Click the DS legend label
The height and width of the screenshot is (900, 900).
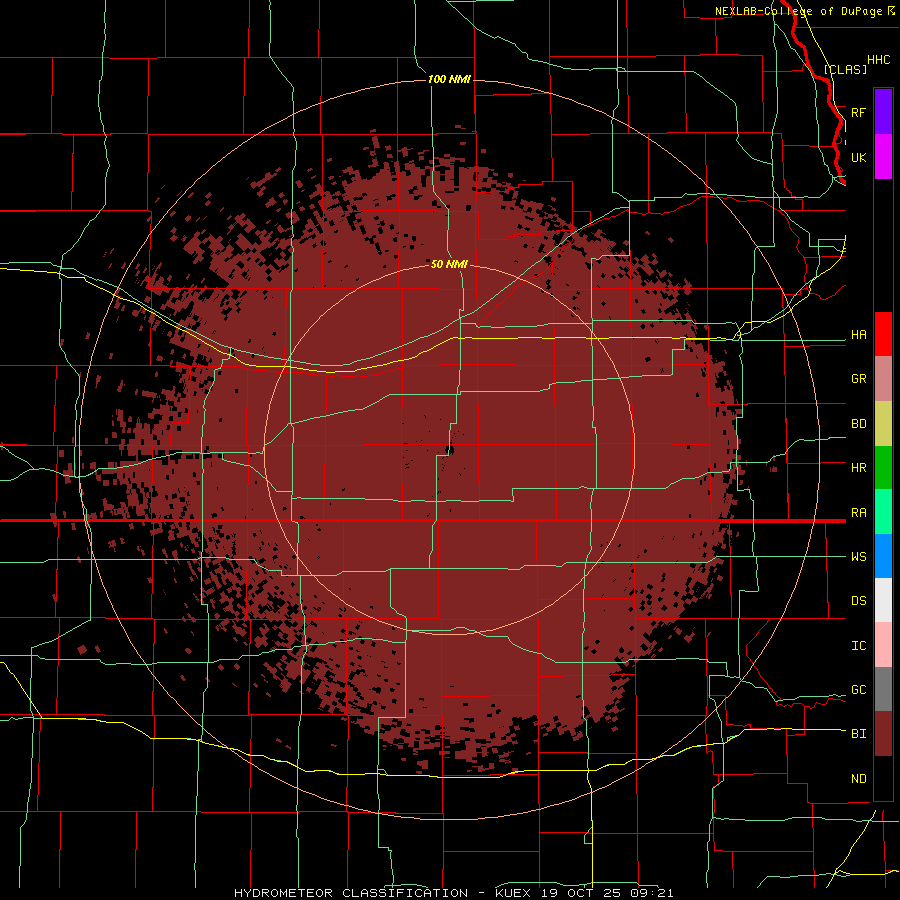point(859,601)
